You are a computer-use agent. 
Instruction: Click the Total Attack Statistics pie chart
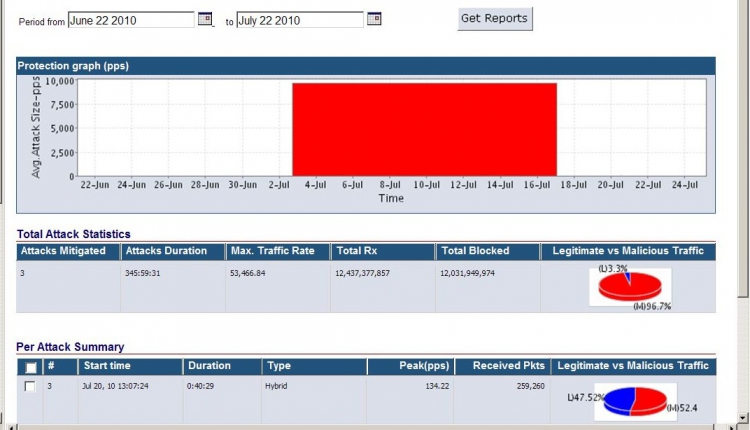tap(630, 287)
